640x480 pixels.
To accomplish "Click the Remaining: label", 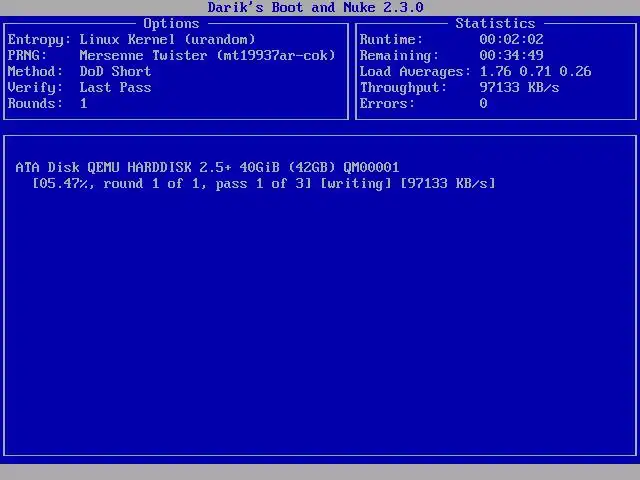I will (x=399, y=55).
